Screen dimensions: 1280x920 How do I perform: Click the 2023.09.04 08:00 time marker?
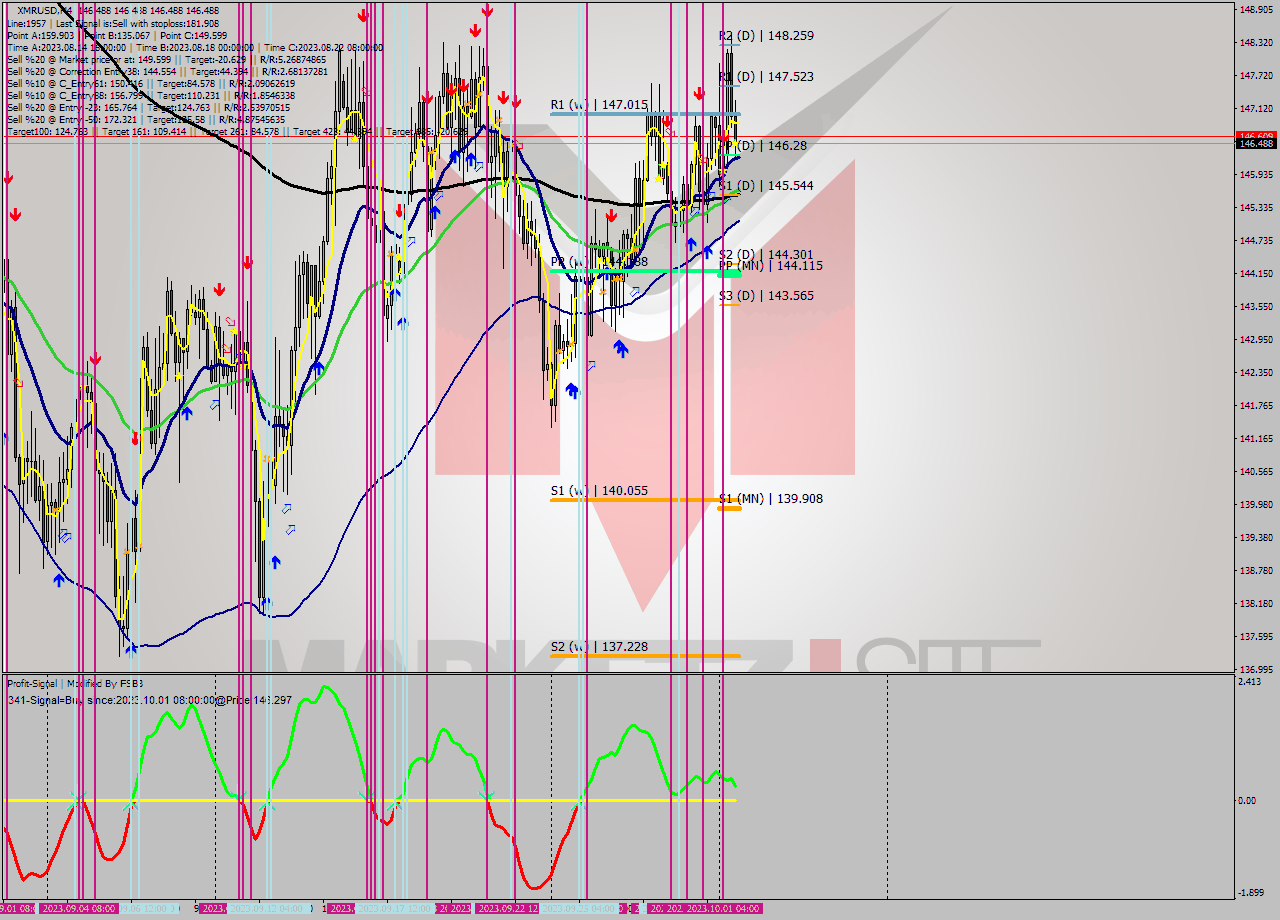point(78,908)
